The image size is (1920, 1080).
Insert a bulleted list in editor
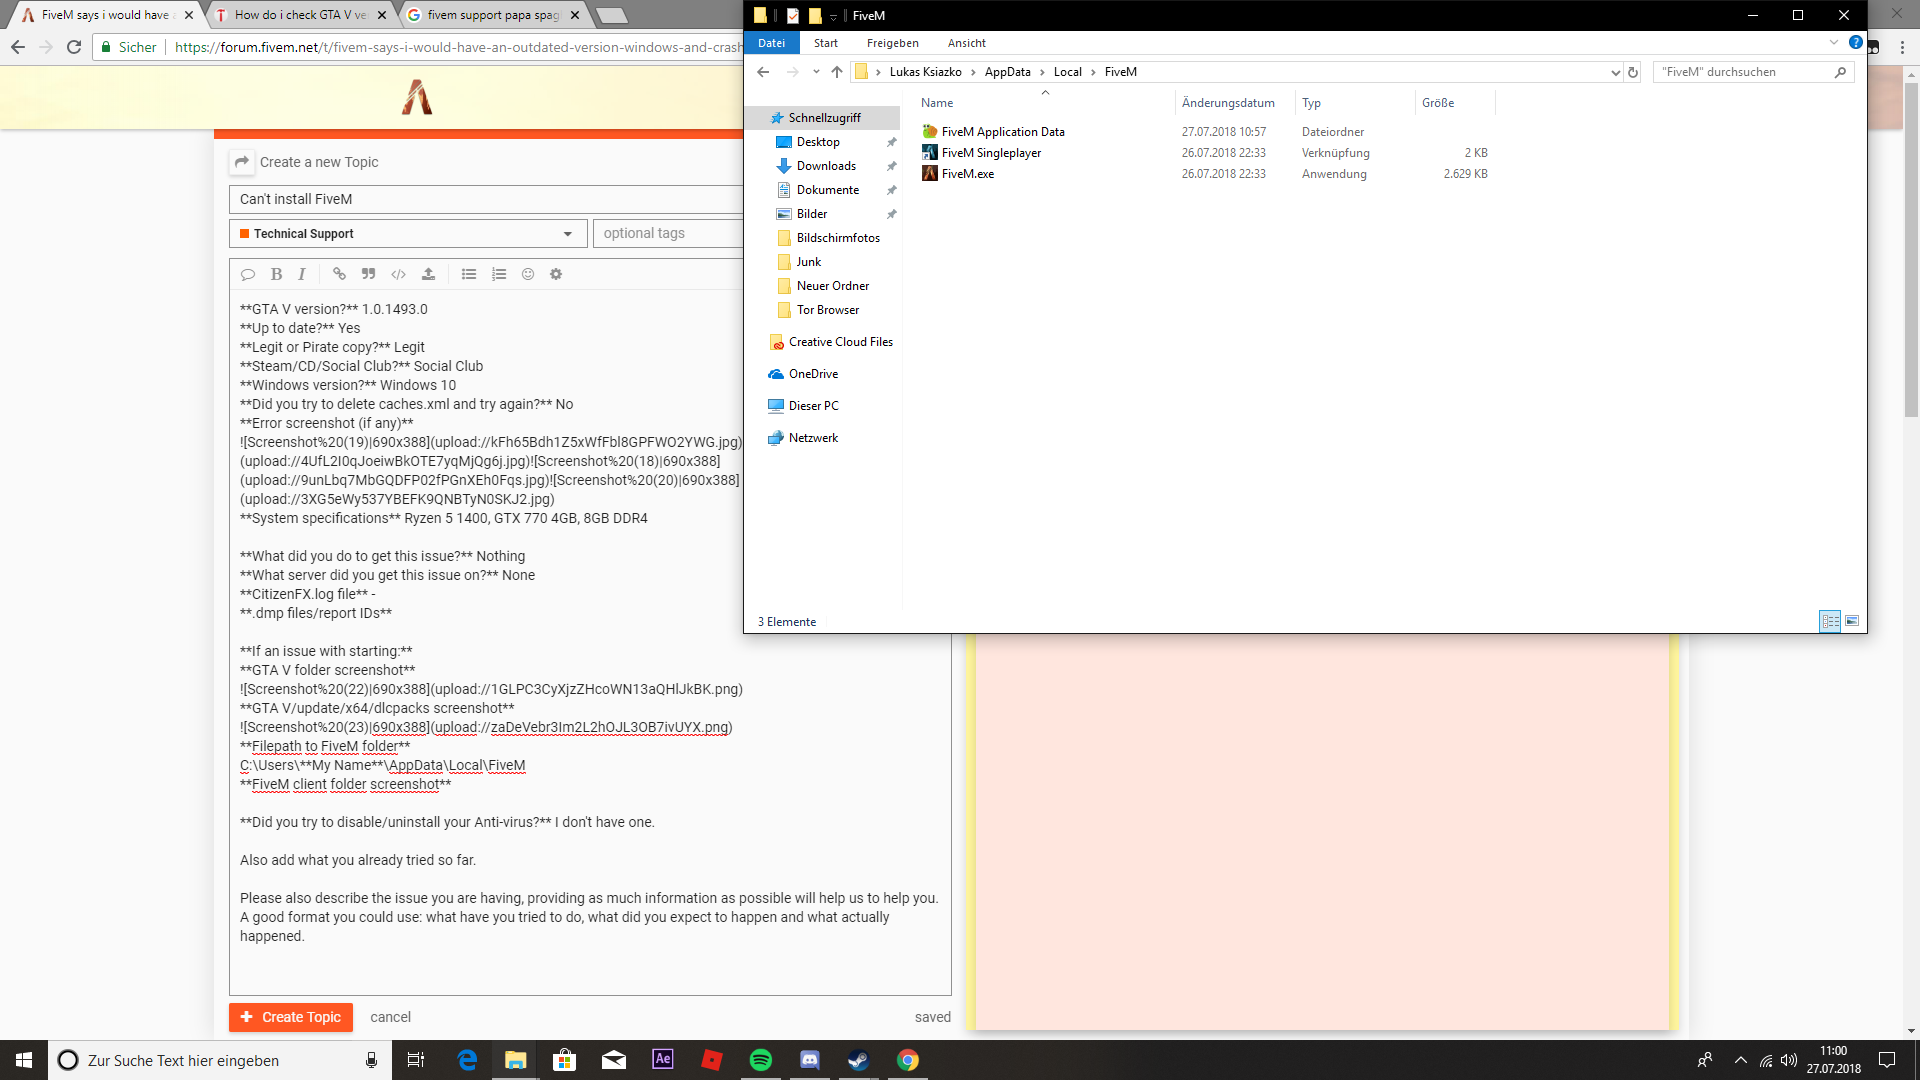[x=469, y=274]
